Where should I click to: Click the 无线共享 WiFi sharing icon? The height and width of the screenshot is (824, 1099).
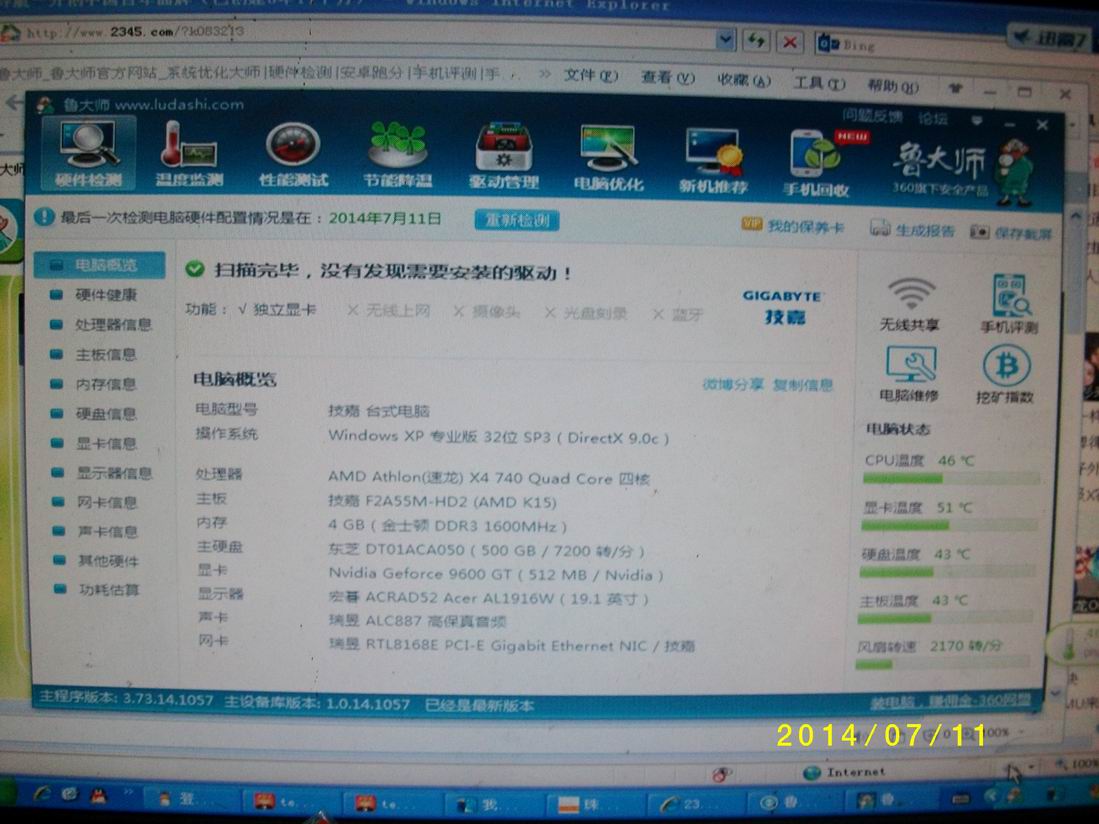(910, 304)
